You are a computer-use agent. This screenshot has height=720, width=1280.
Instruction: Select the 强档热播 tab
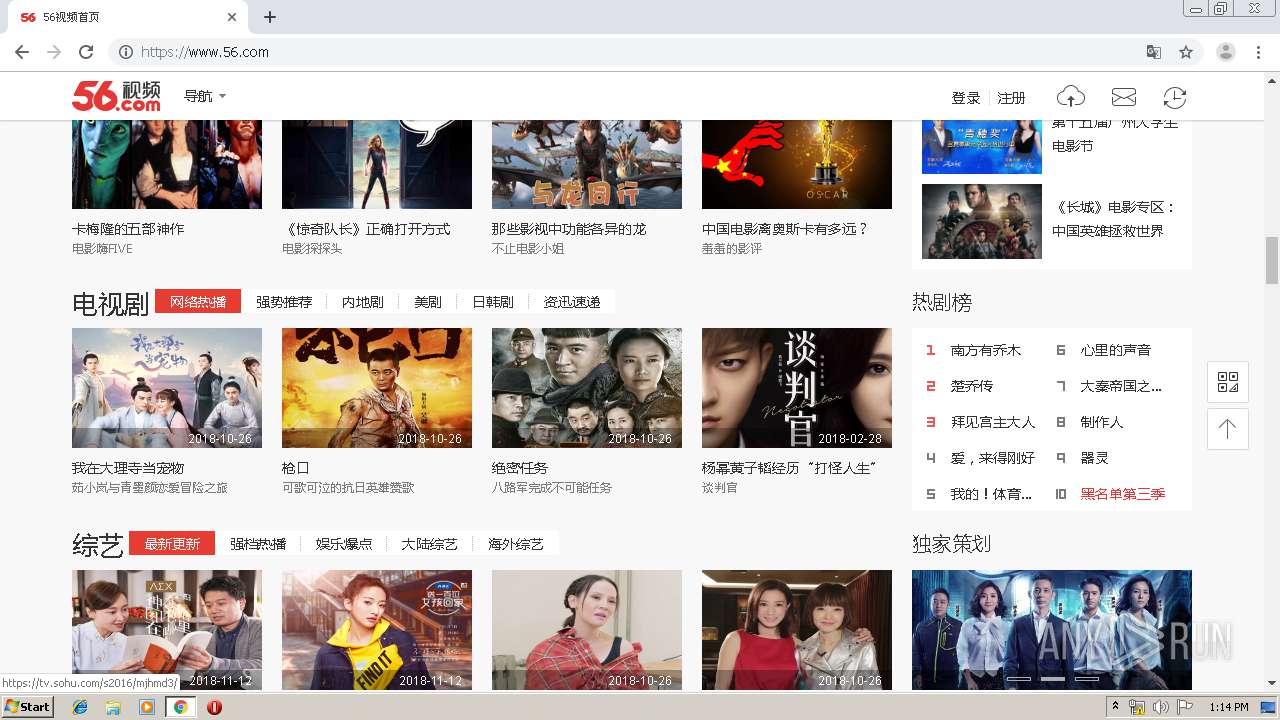point(258,543)
